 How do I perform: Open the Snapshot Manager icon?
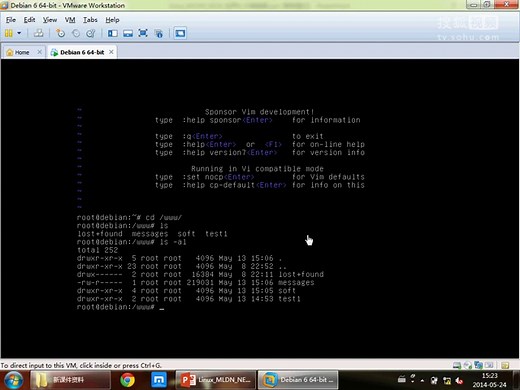[91, 33]
